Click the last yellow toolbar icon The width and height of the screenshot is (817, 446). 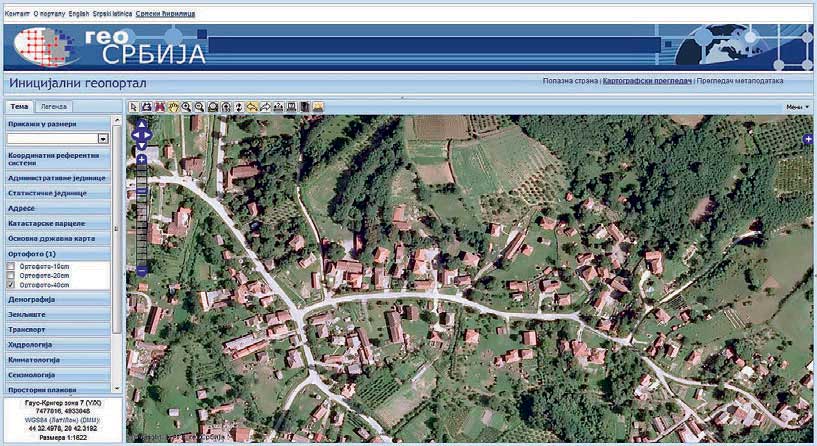pos(318,107)
